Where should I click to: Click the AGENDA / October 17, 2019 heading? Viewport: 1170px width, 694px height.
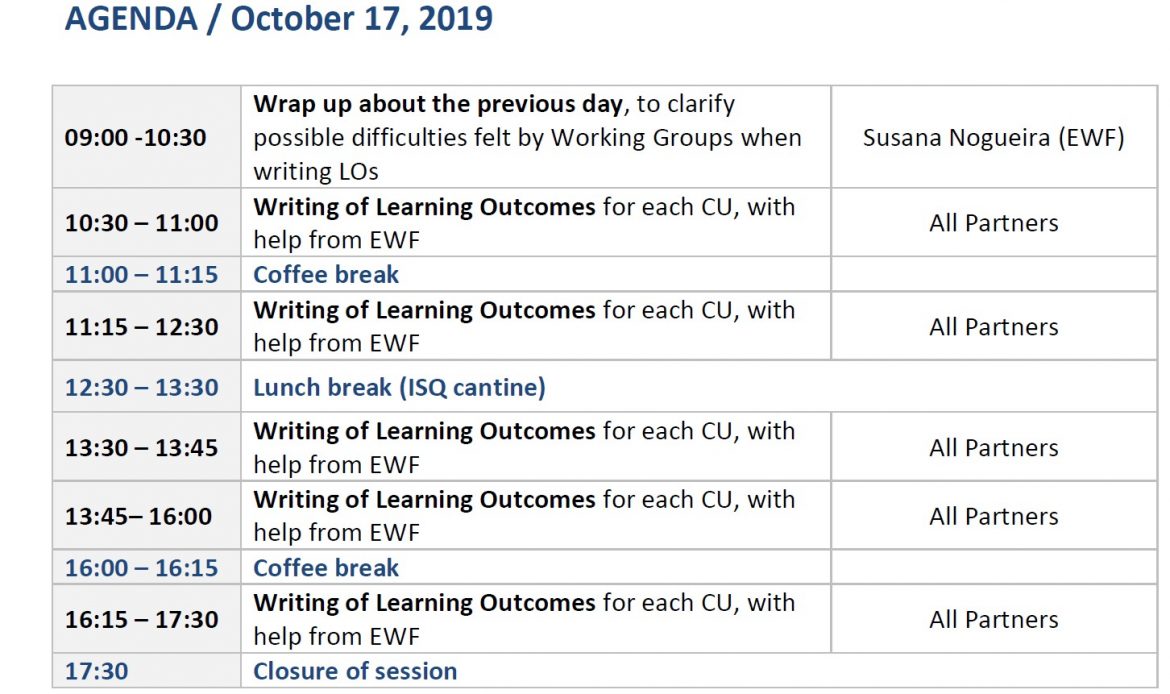[x=278, y=18]
